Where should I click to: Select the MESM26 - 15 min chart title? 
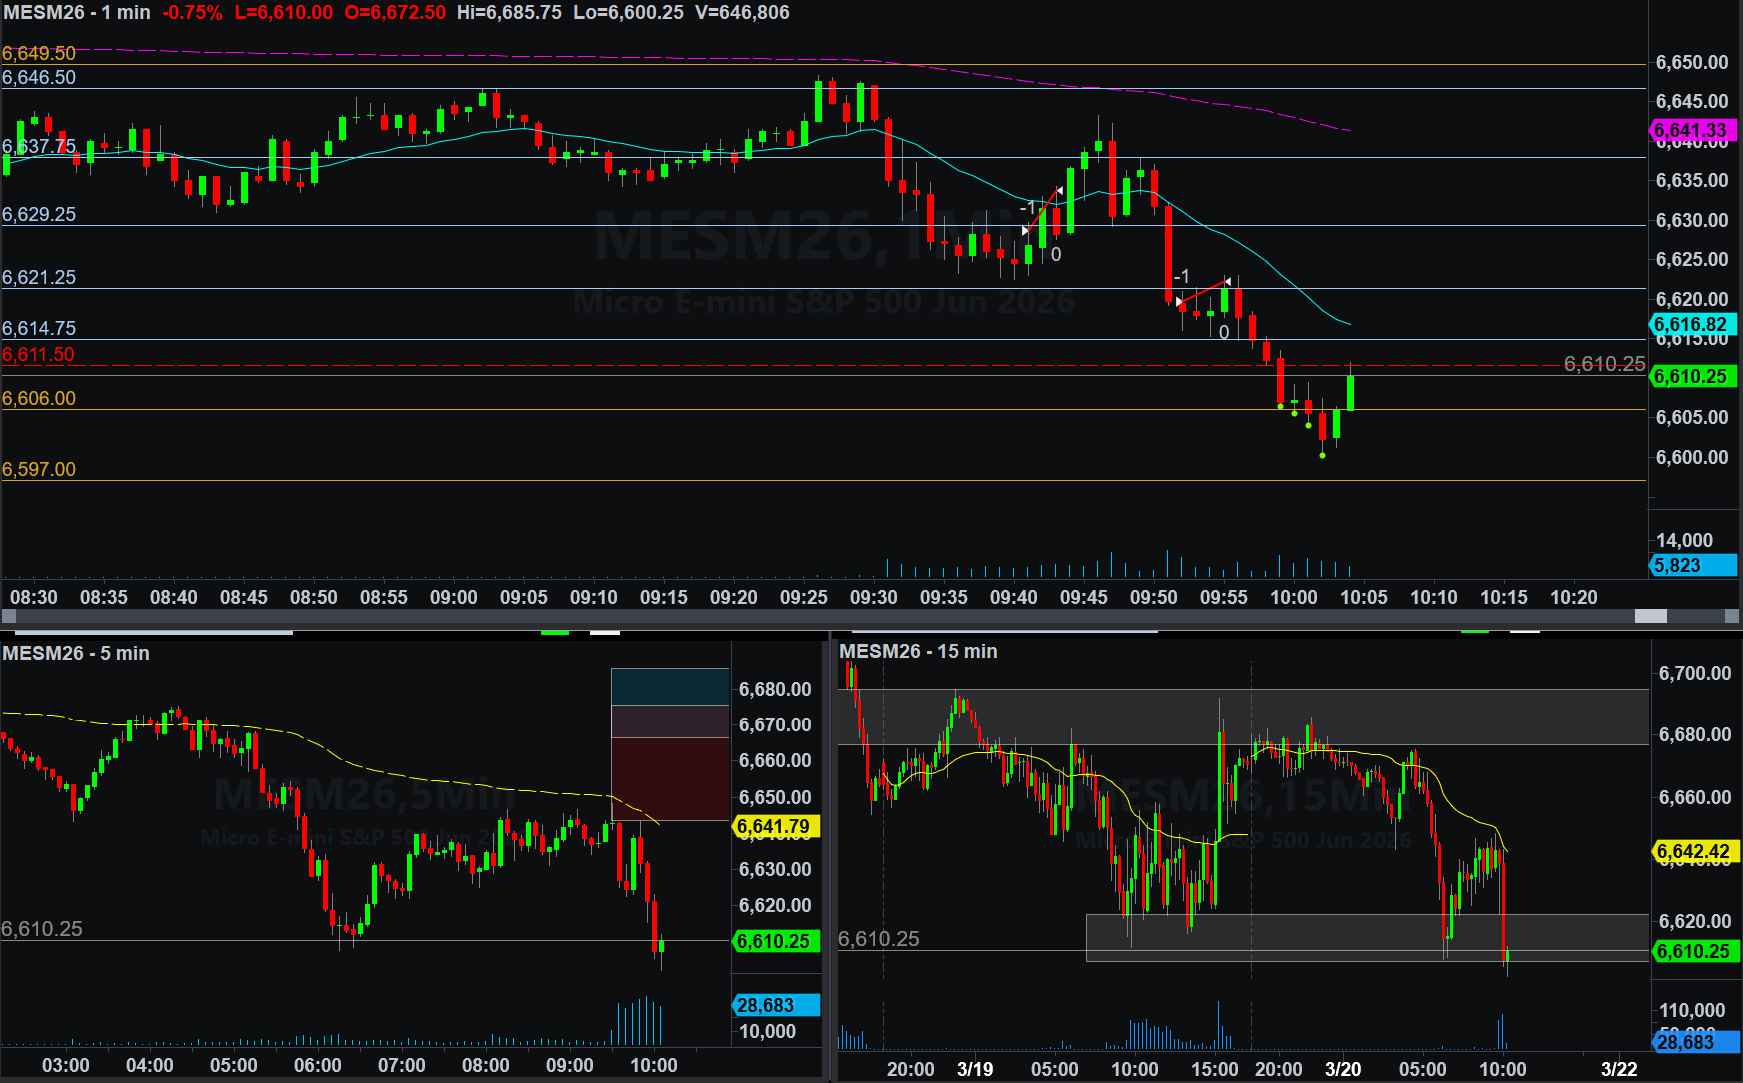click(918, 651)
